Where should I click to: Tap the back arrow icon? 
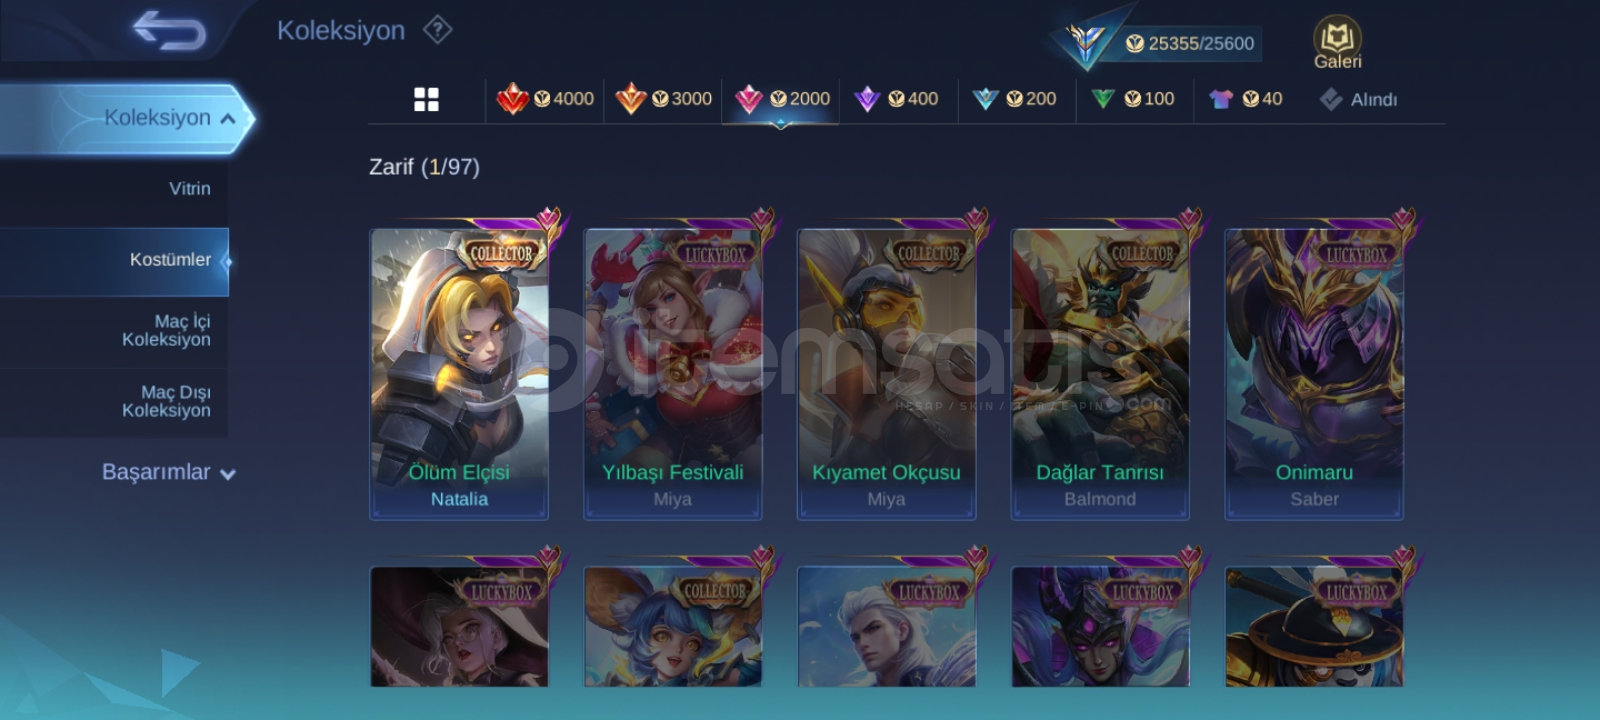169,30
